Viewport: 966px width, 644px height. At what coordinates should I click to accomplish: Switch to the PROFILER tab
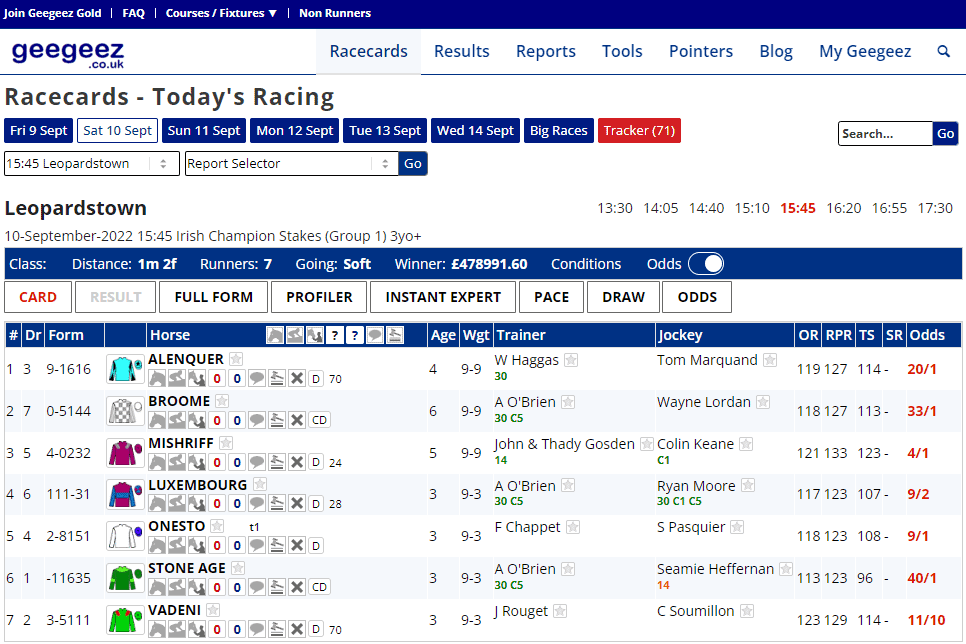(x=318, y=297)
